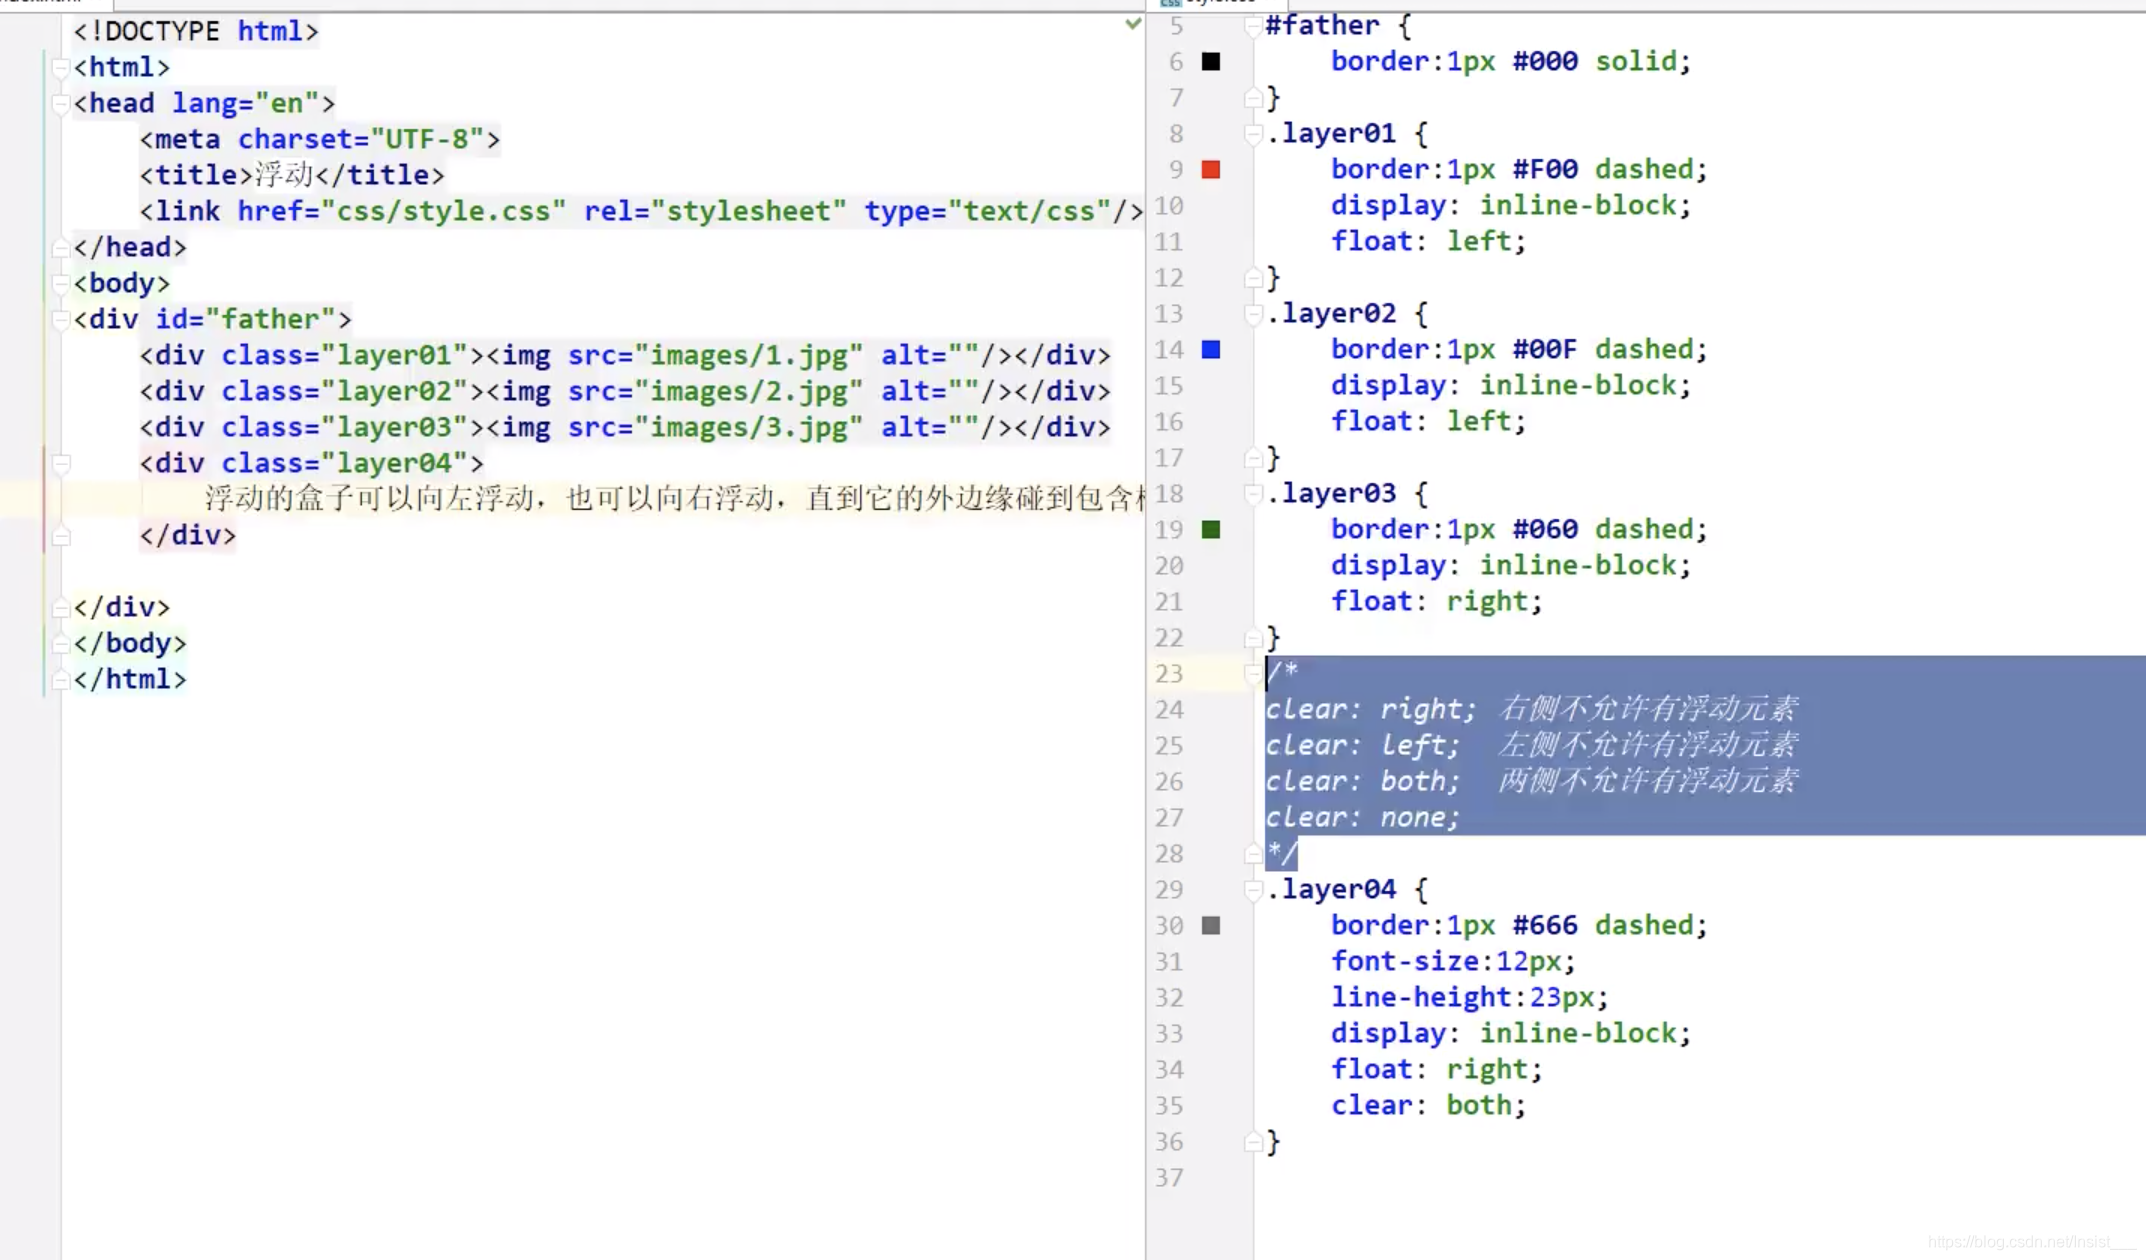Click fold marker beside closing </head> tag
Viewport: 2146px width, 1260px height.
pyautogui.click(x=60, y=248)
